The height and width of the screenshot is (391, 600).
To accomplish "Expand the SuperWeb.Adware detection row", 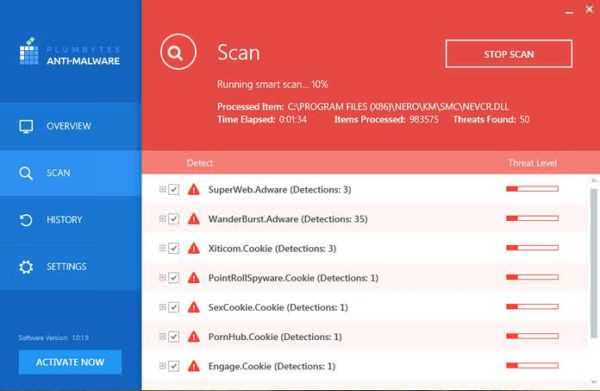I will tap(162, 189).
